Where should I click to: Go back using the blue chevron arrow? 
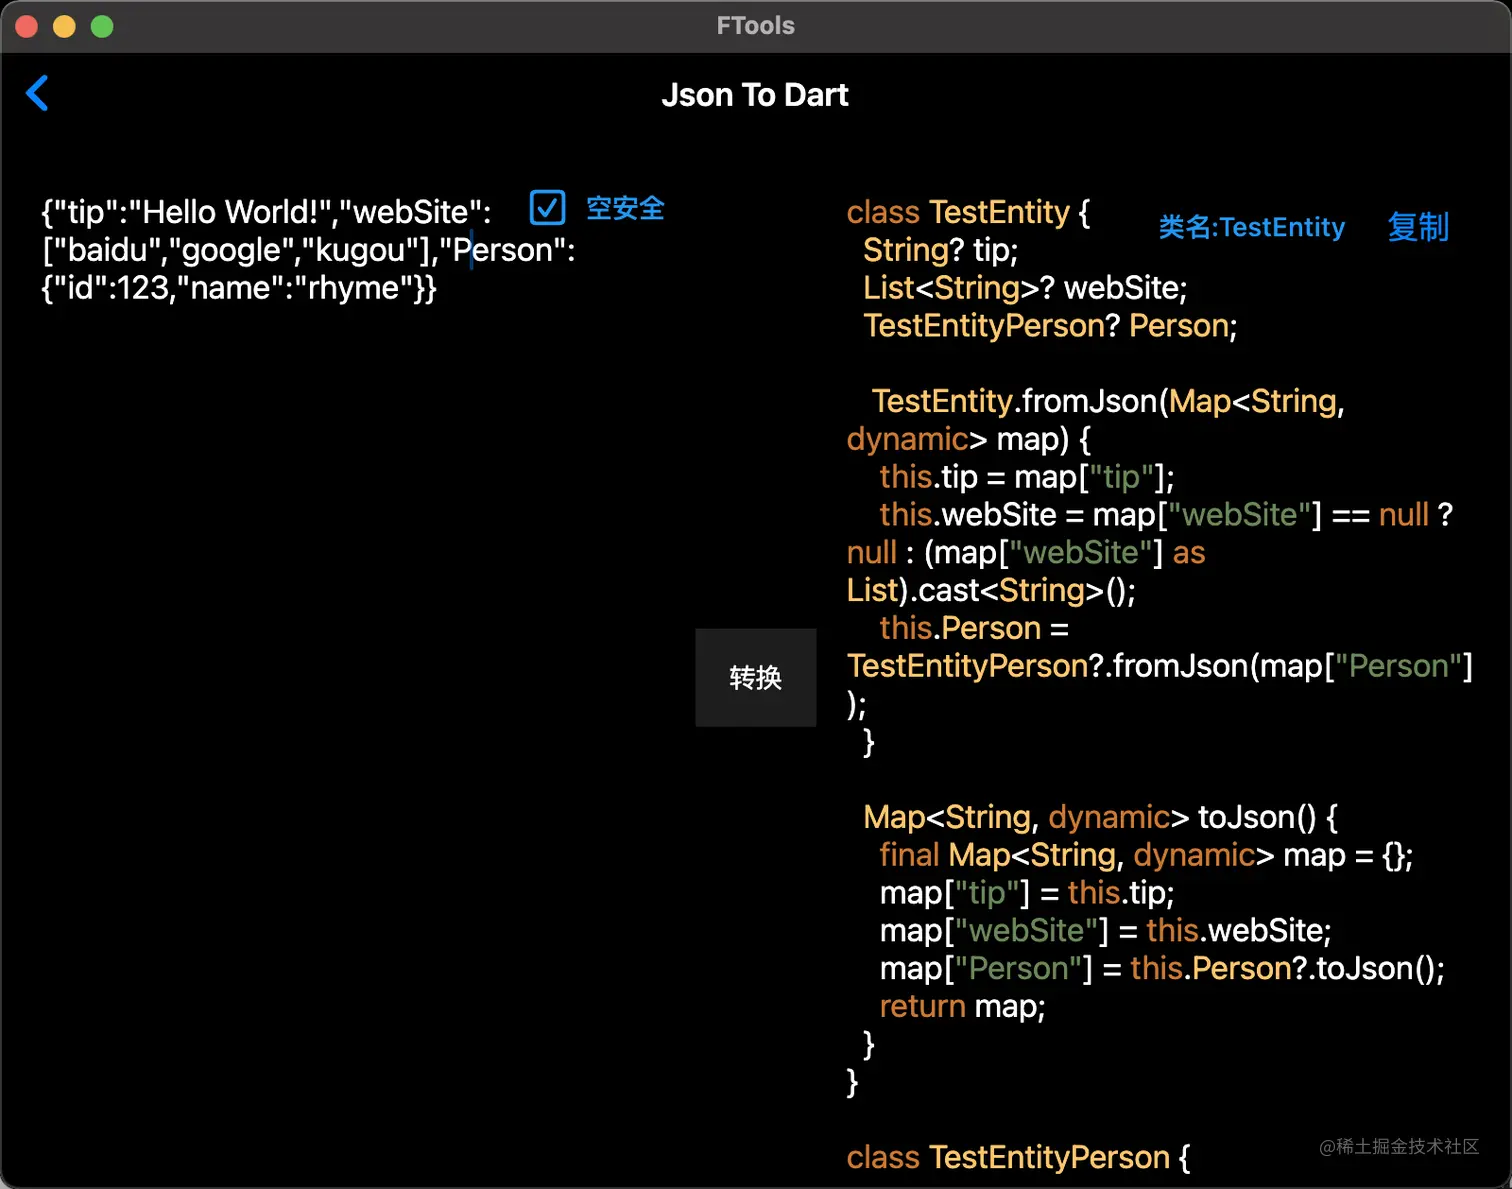37,93
